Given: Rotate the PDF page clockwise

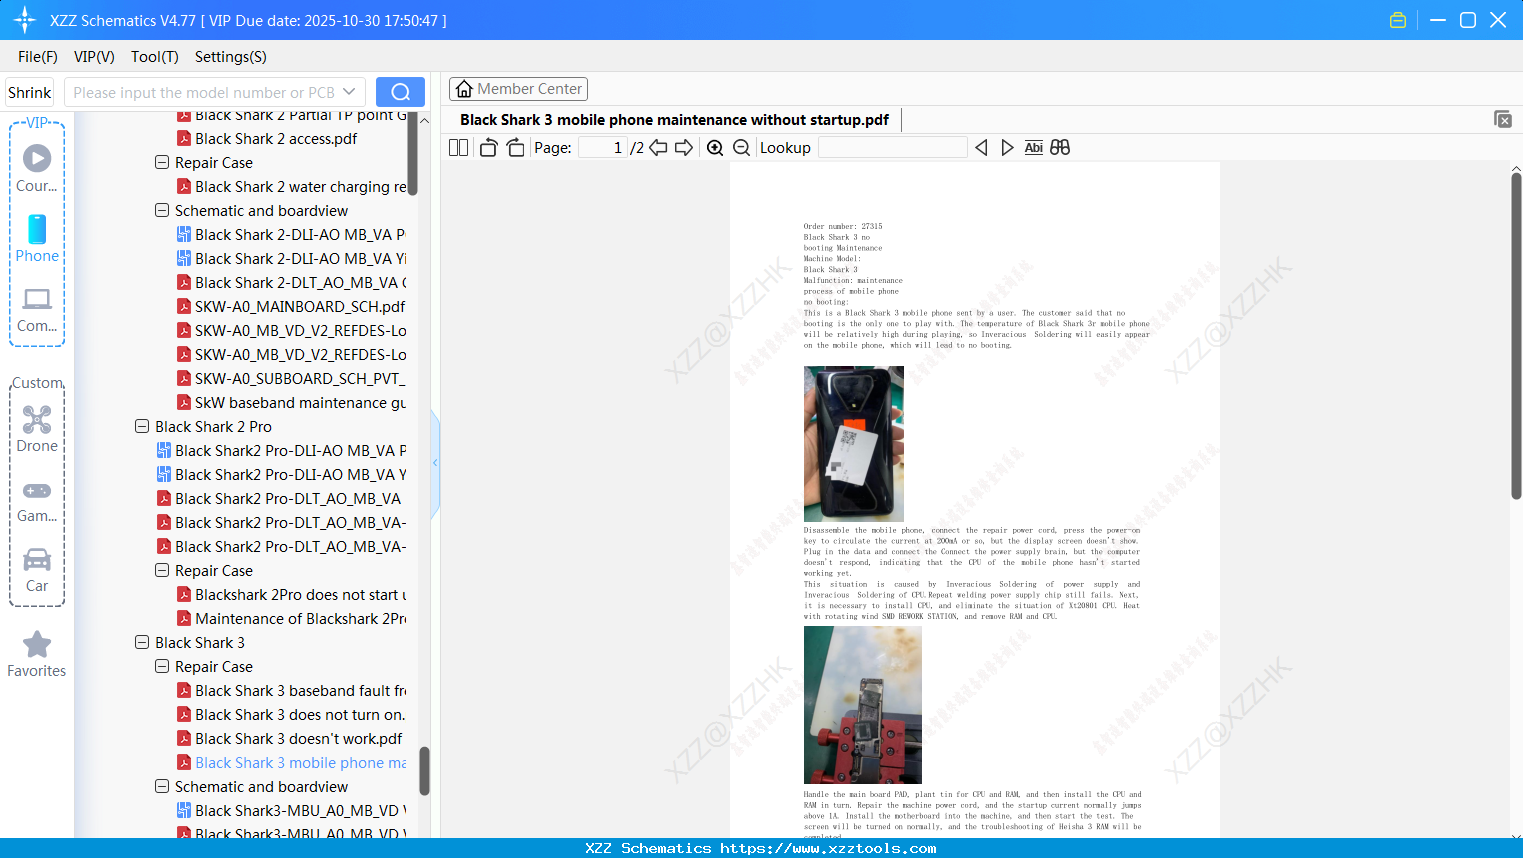Looking at the screenshot, I should pyautogui.click(x=515, y=147).
